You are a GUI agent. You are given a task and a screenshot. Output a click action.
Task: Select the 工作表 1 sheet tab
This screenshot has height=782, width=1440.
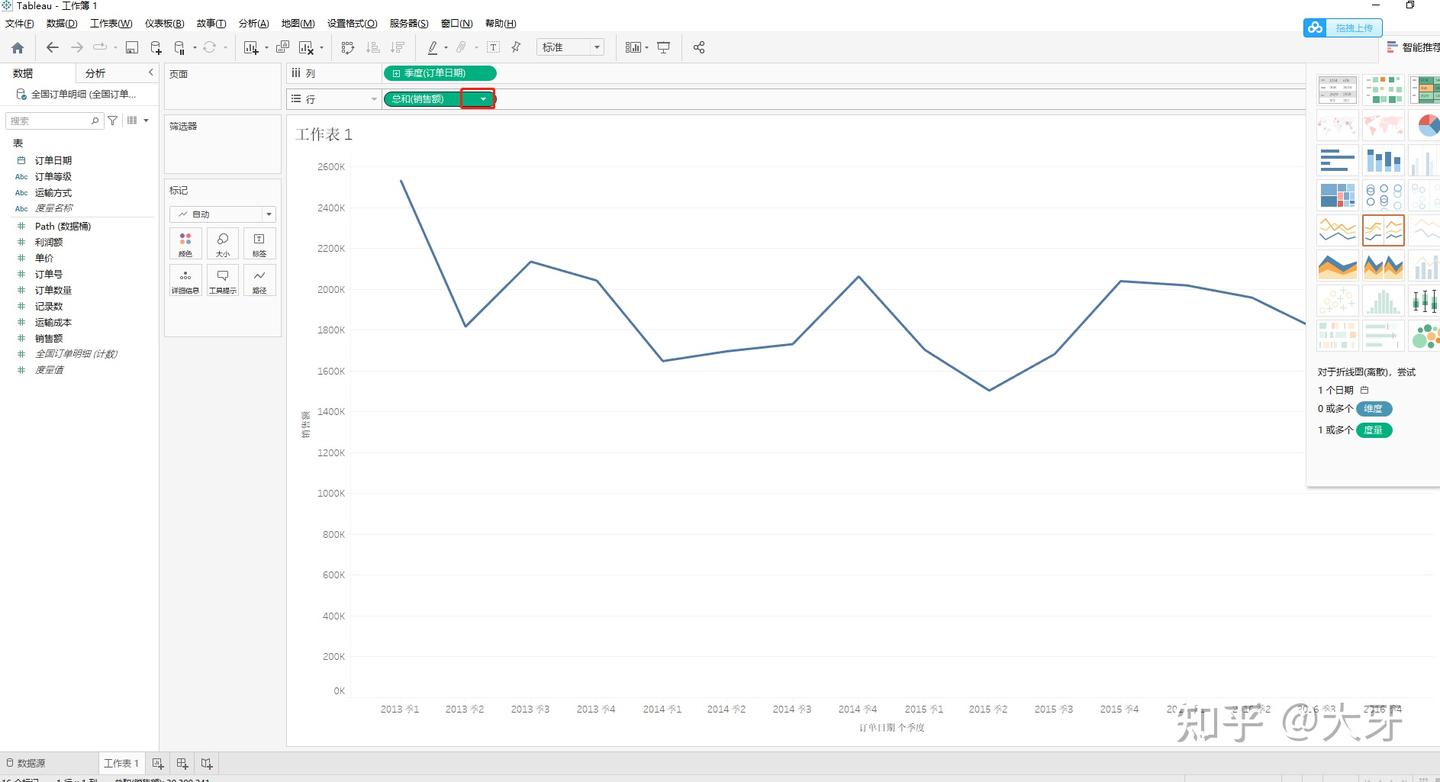coord(122,763)
